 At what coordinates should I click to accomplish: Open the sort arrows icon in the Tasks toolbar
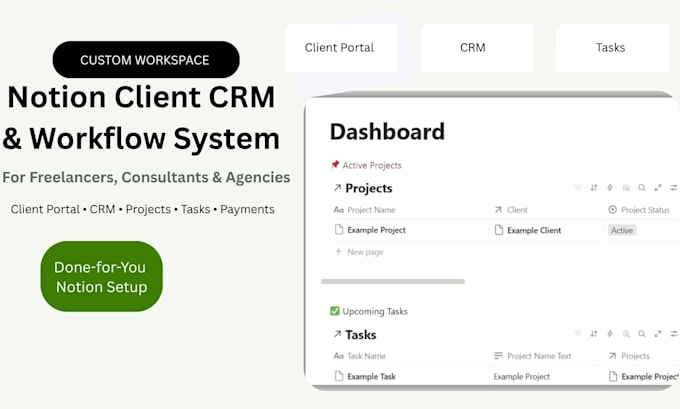coord(594,334)
